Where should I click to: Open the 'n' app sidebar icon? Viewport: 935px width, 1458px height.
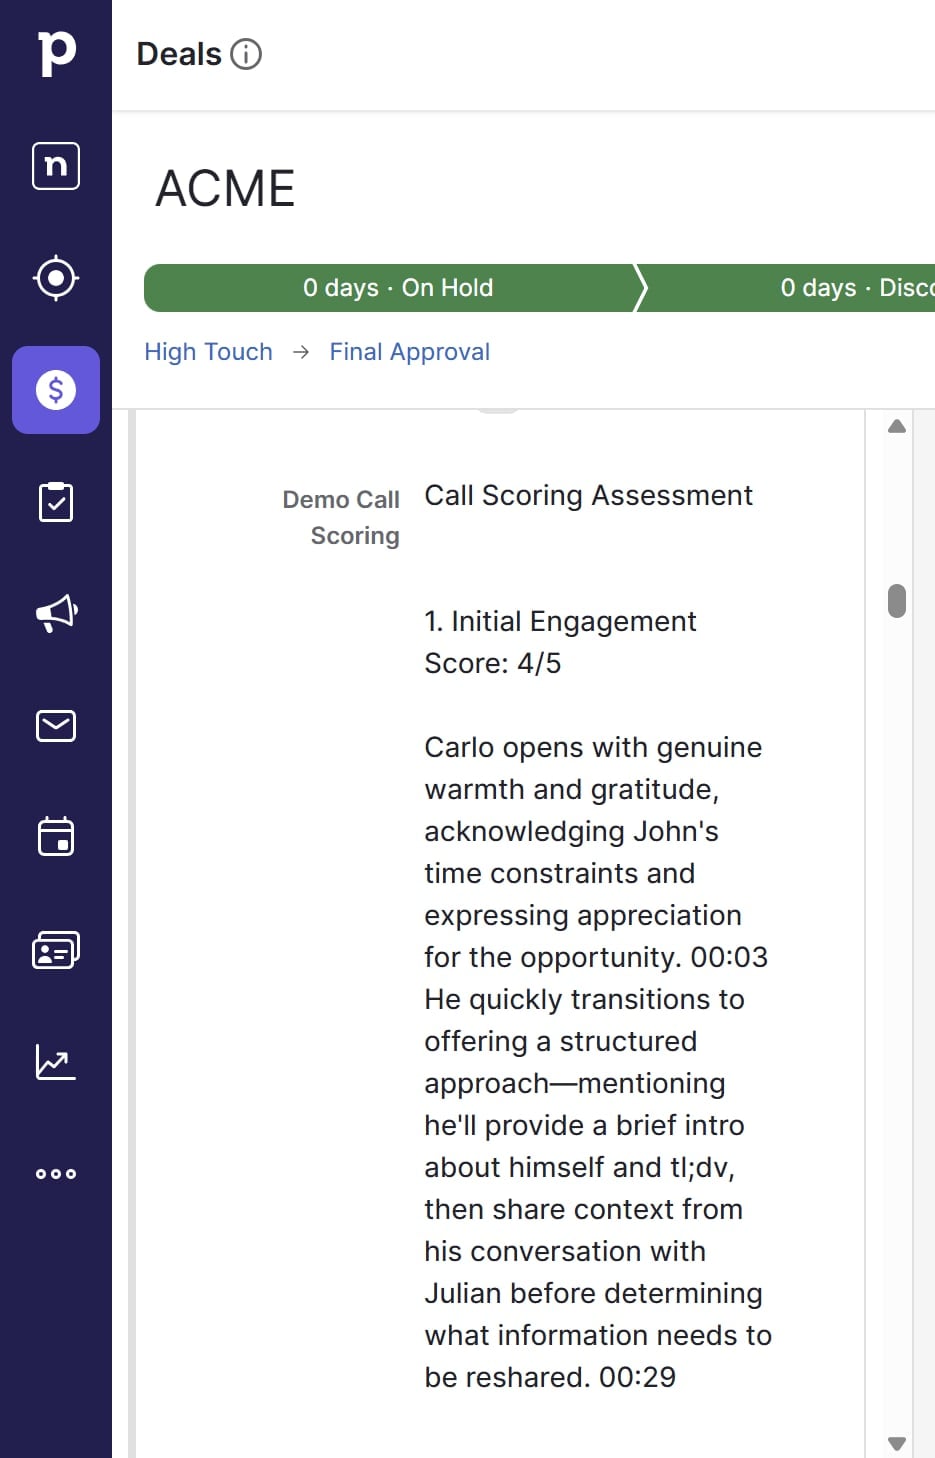(56, 166)
